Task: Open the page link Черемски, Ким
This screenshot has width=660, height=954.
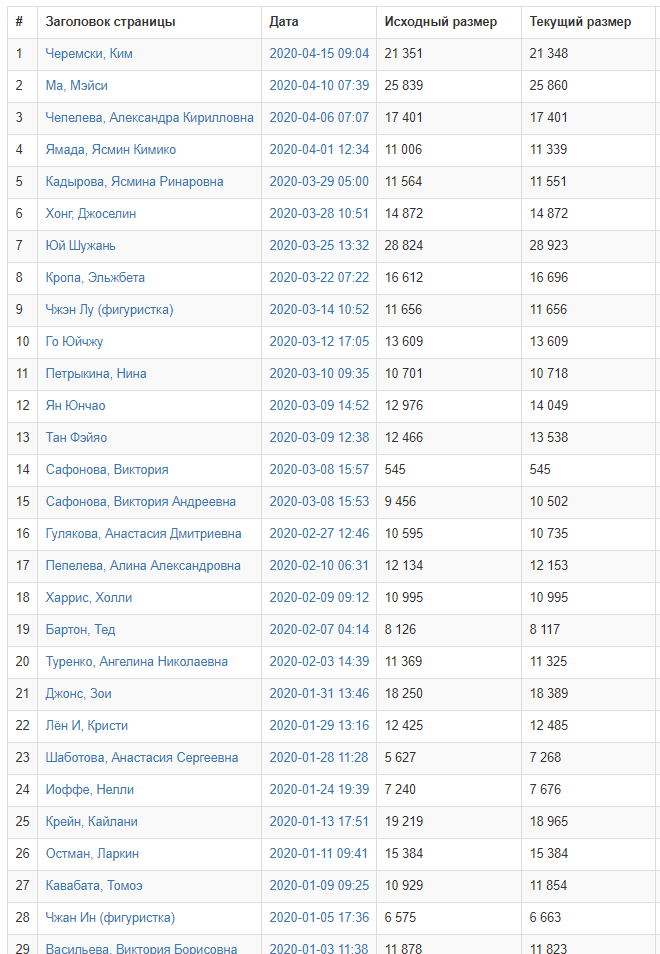Action: (x=89, y=54)
